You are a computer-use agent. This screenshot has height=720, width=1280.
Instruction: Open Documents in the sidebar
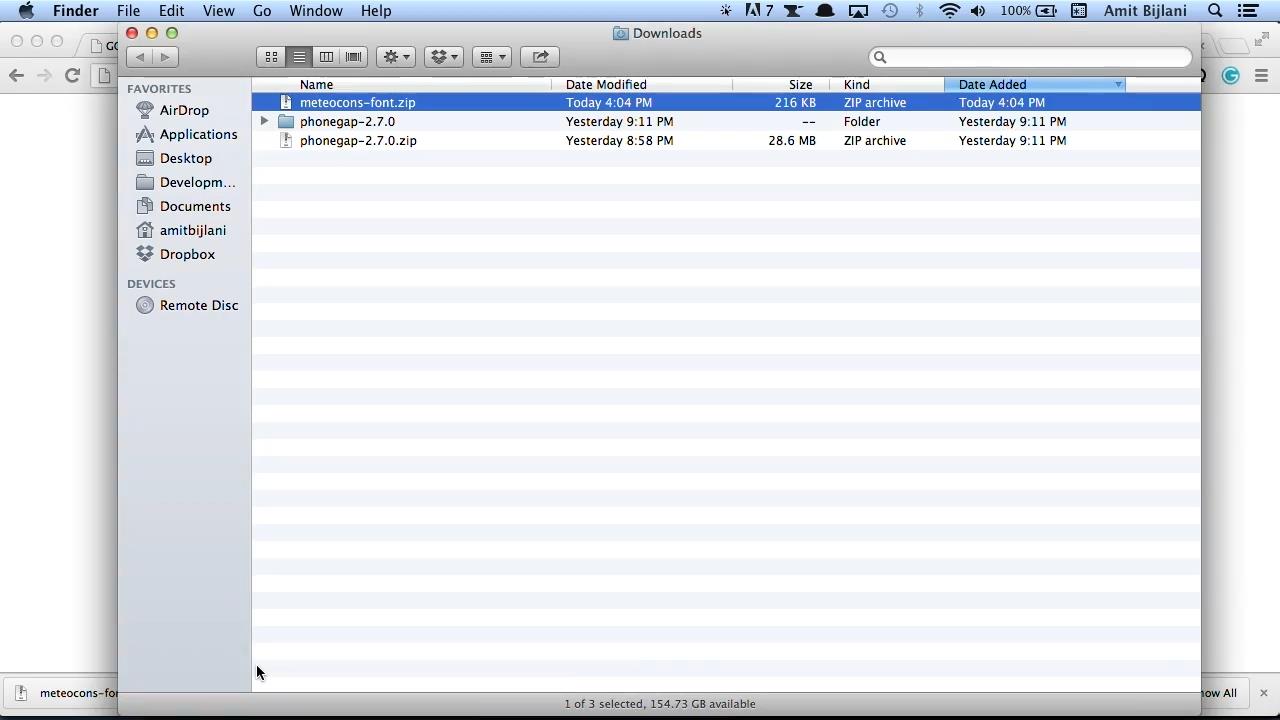(x=184, y=206)
